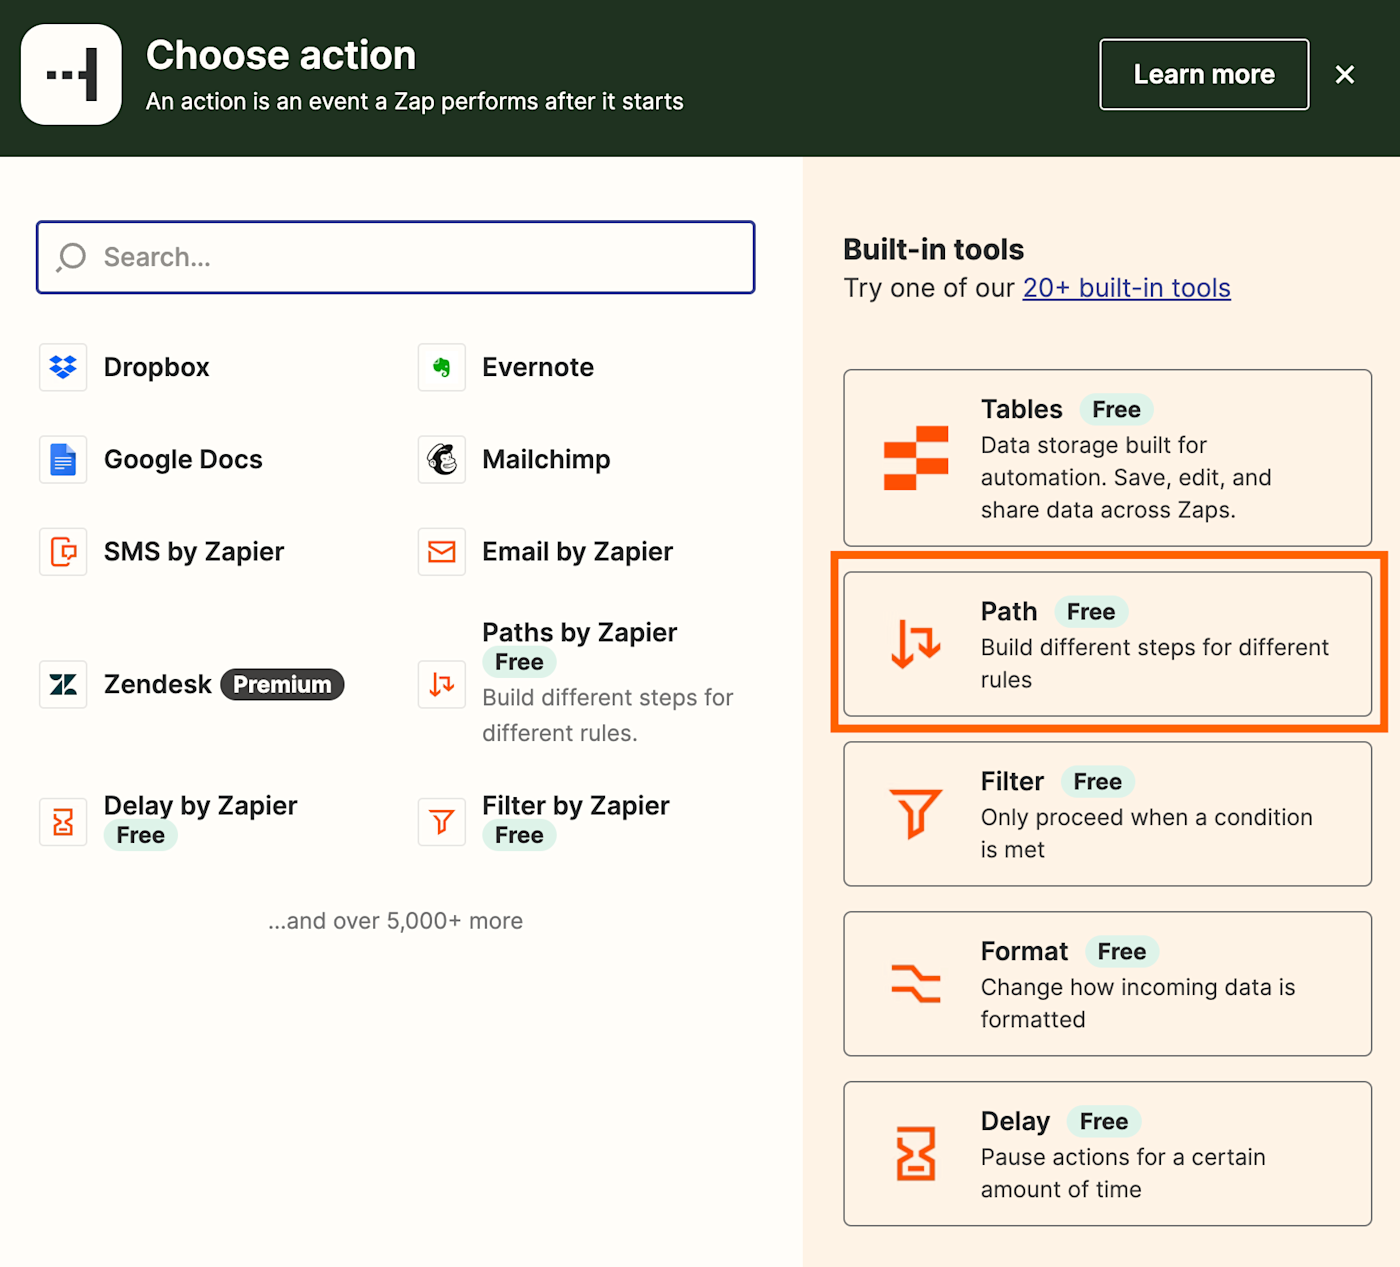
Task: Open the Tables built-in tool card
Action: coord(1107,458)
